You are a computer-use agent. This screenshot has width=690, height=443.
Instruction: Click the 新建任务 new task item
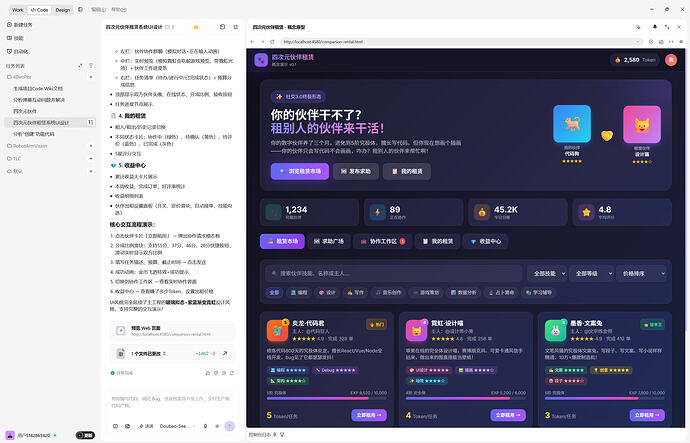pos(20,25)
